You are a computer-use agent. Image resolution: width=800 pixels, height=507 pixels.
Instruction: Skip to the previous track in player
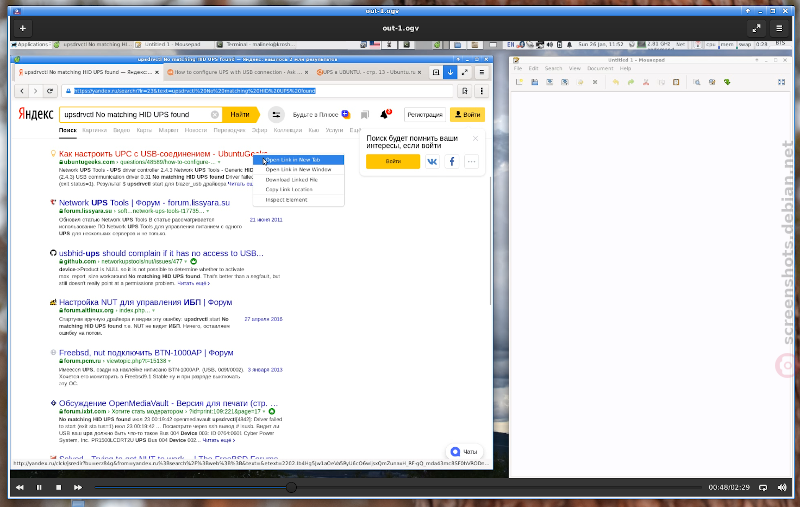19,488
